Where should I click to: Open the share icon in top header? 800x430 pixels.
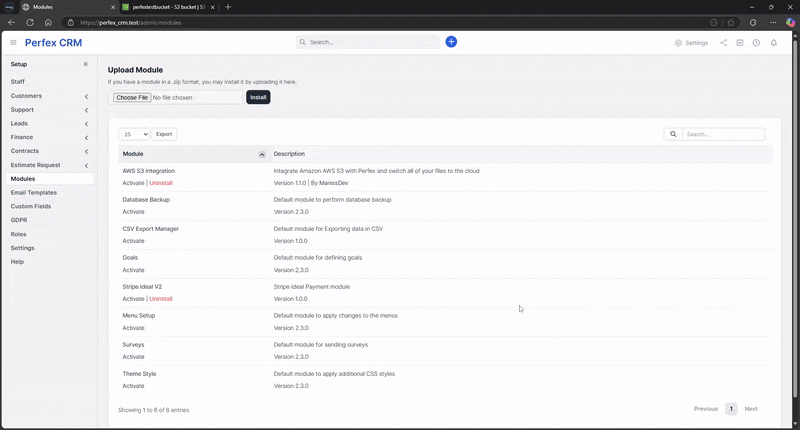point(723,43)
